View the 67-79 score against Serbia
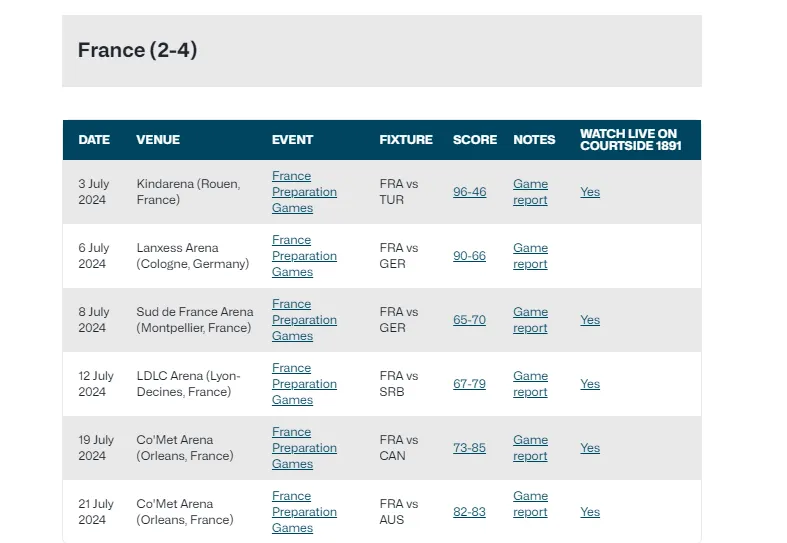The height and width of the screenshot is (543, 787). coord(469,384)
